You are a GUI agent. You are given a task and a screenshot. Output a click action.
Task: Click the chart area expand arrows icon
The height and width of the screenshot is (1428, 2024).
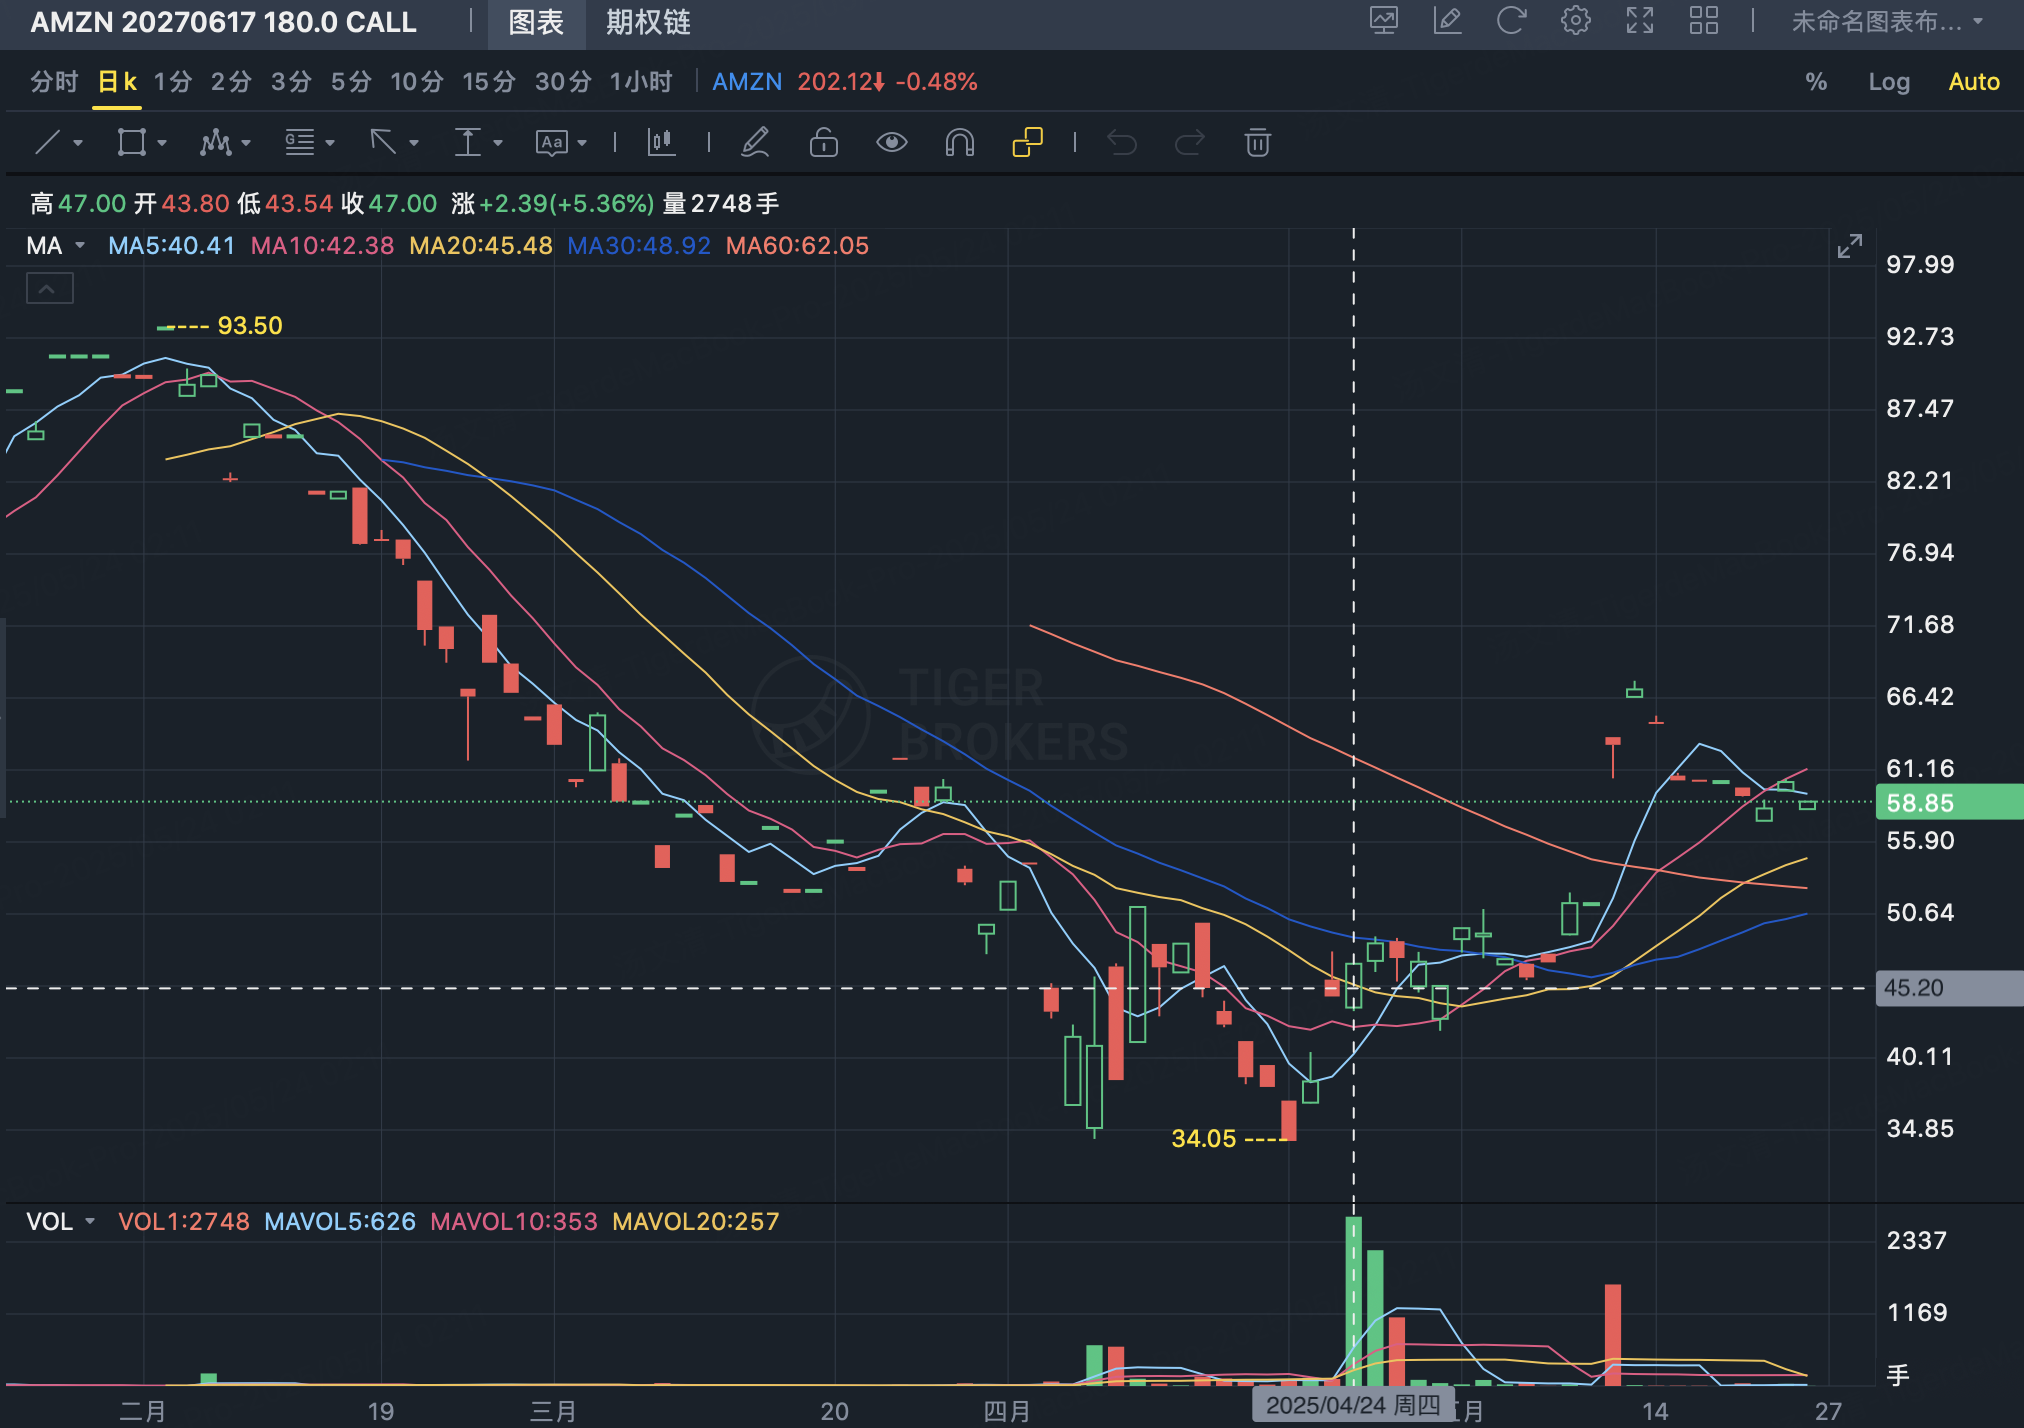click(x=1850, y=246)
